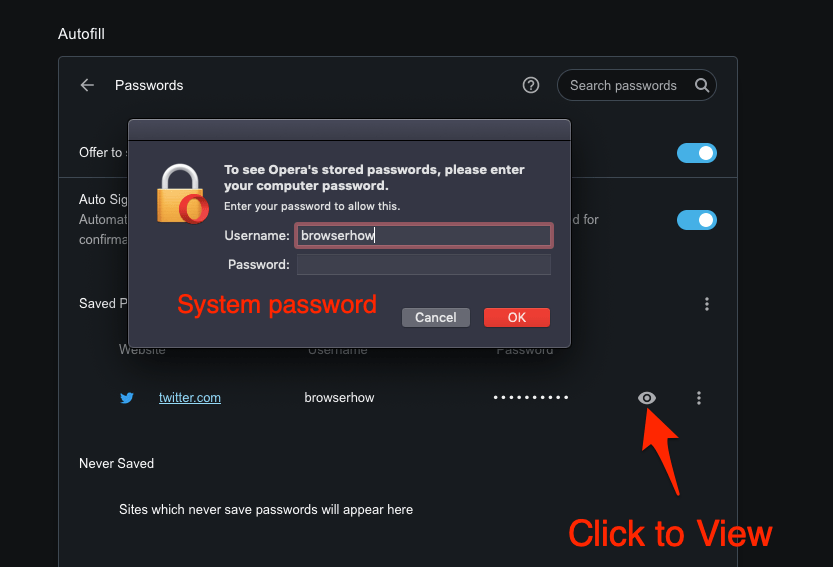This screenshot has width=833, height=567.
Task: Click the browserhow username in saved row
Action: tap(339, 398)
